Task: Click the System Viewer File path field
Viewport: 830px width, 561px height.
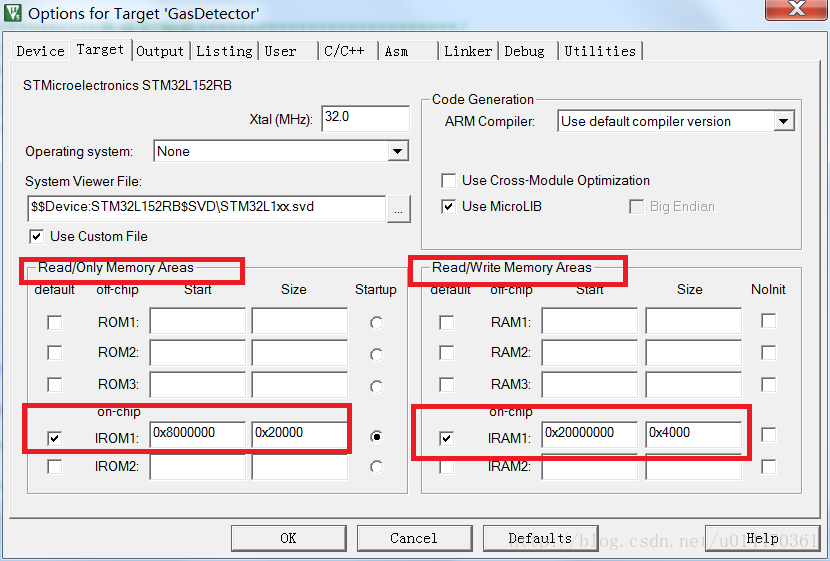Action: tap(206, 208)
